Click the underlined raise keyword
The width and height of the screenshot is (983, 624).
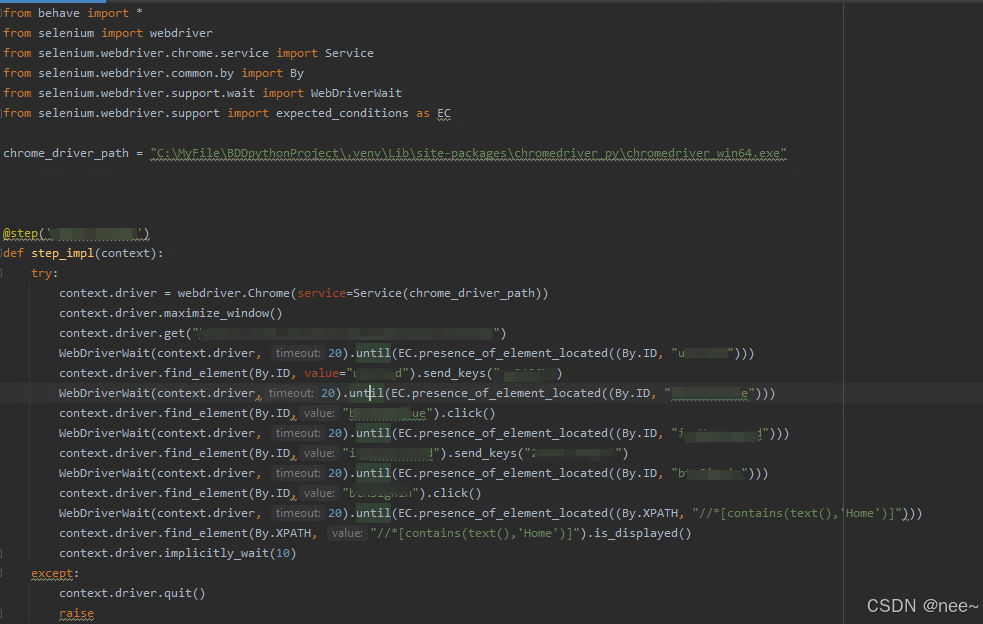(76, 612)
